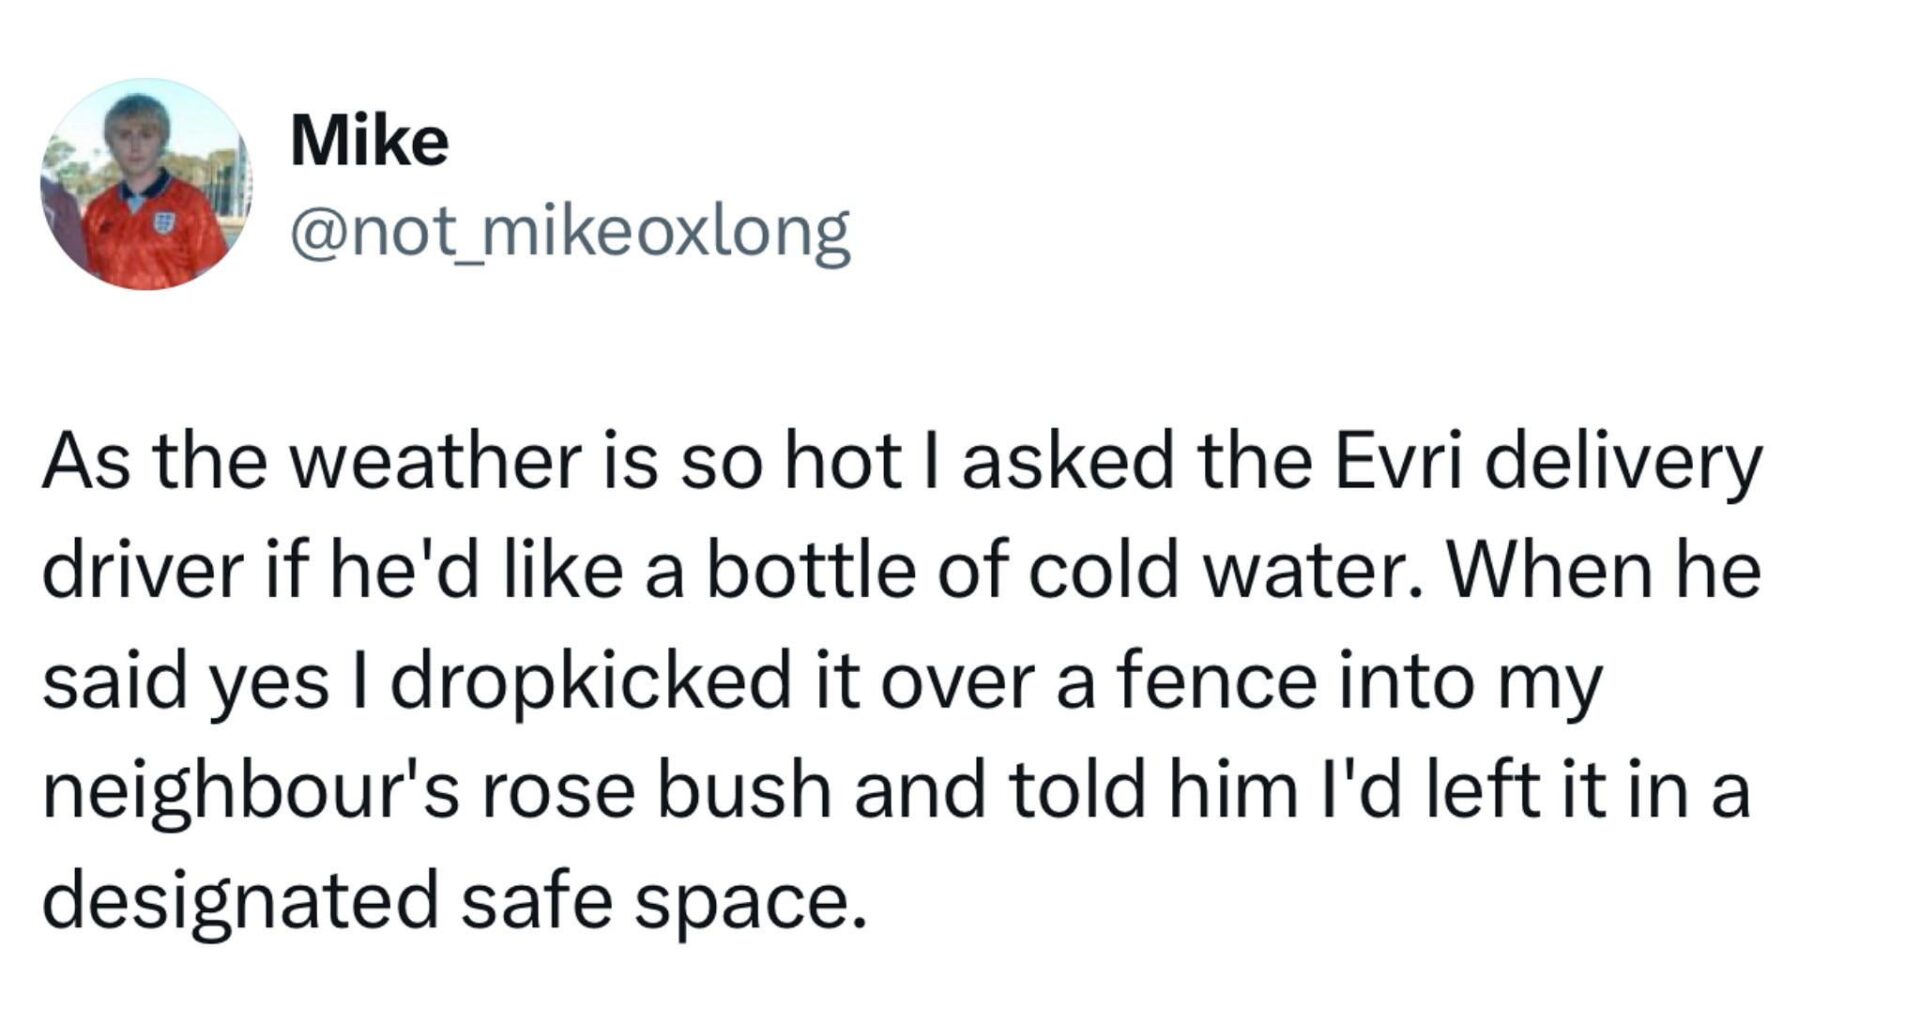
Task: Open Mike's profile picture avatar
Action: click(x=146, y=184)
